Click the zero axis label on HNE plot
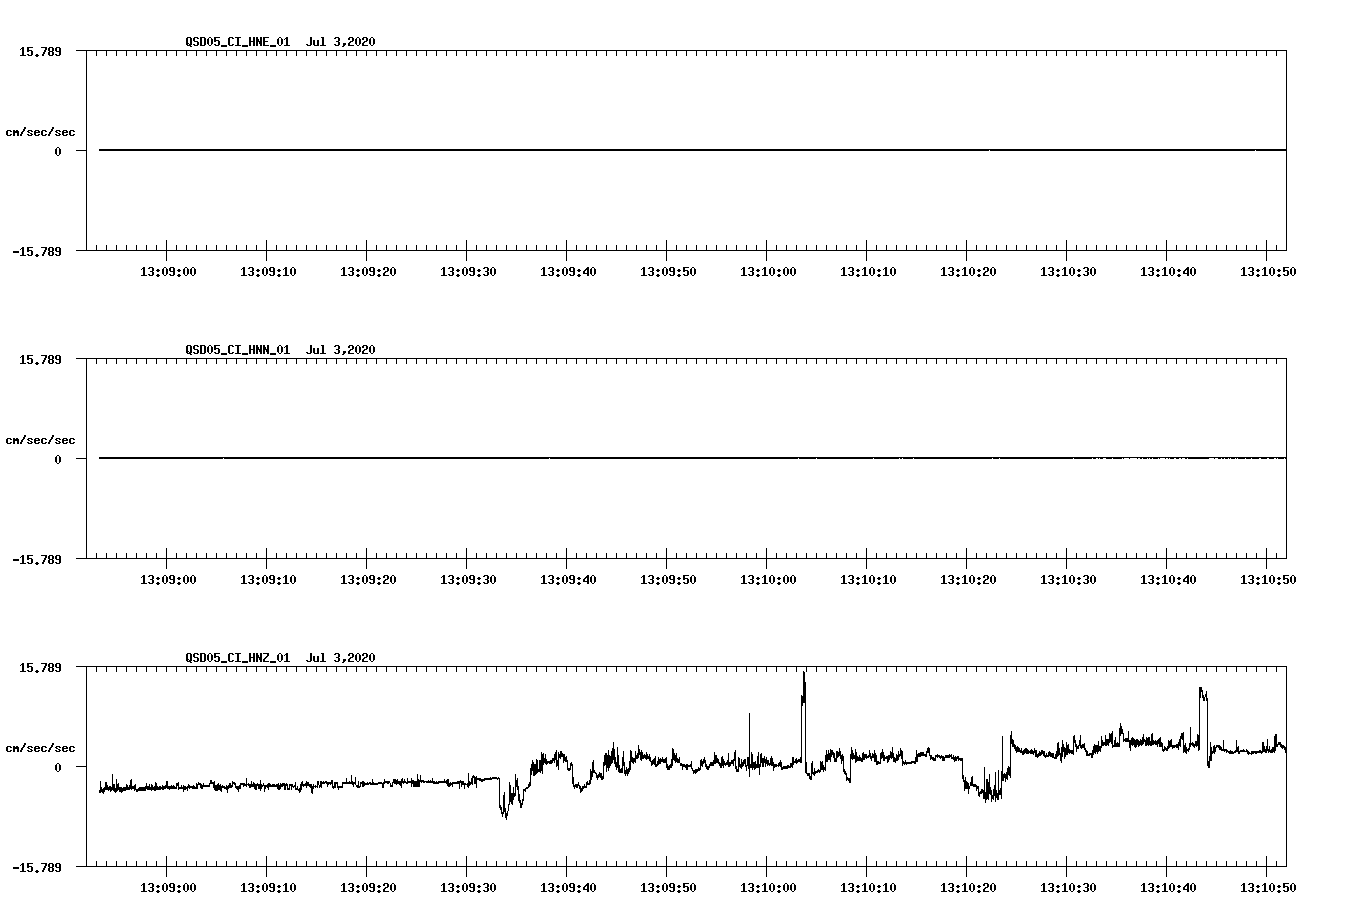Image resolution: width=1358 pixels, height=924 pixels. coord(58,151)
